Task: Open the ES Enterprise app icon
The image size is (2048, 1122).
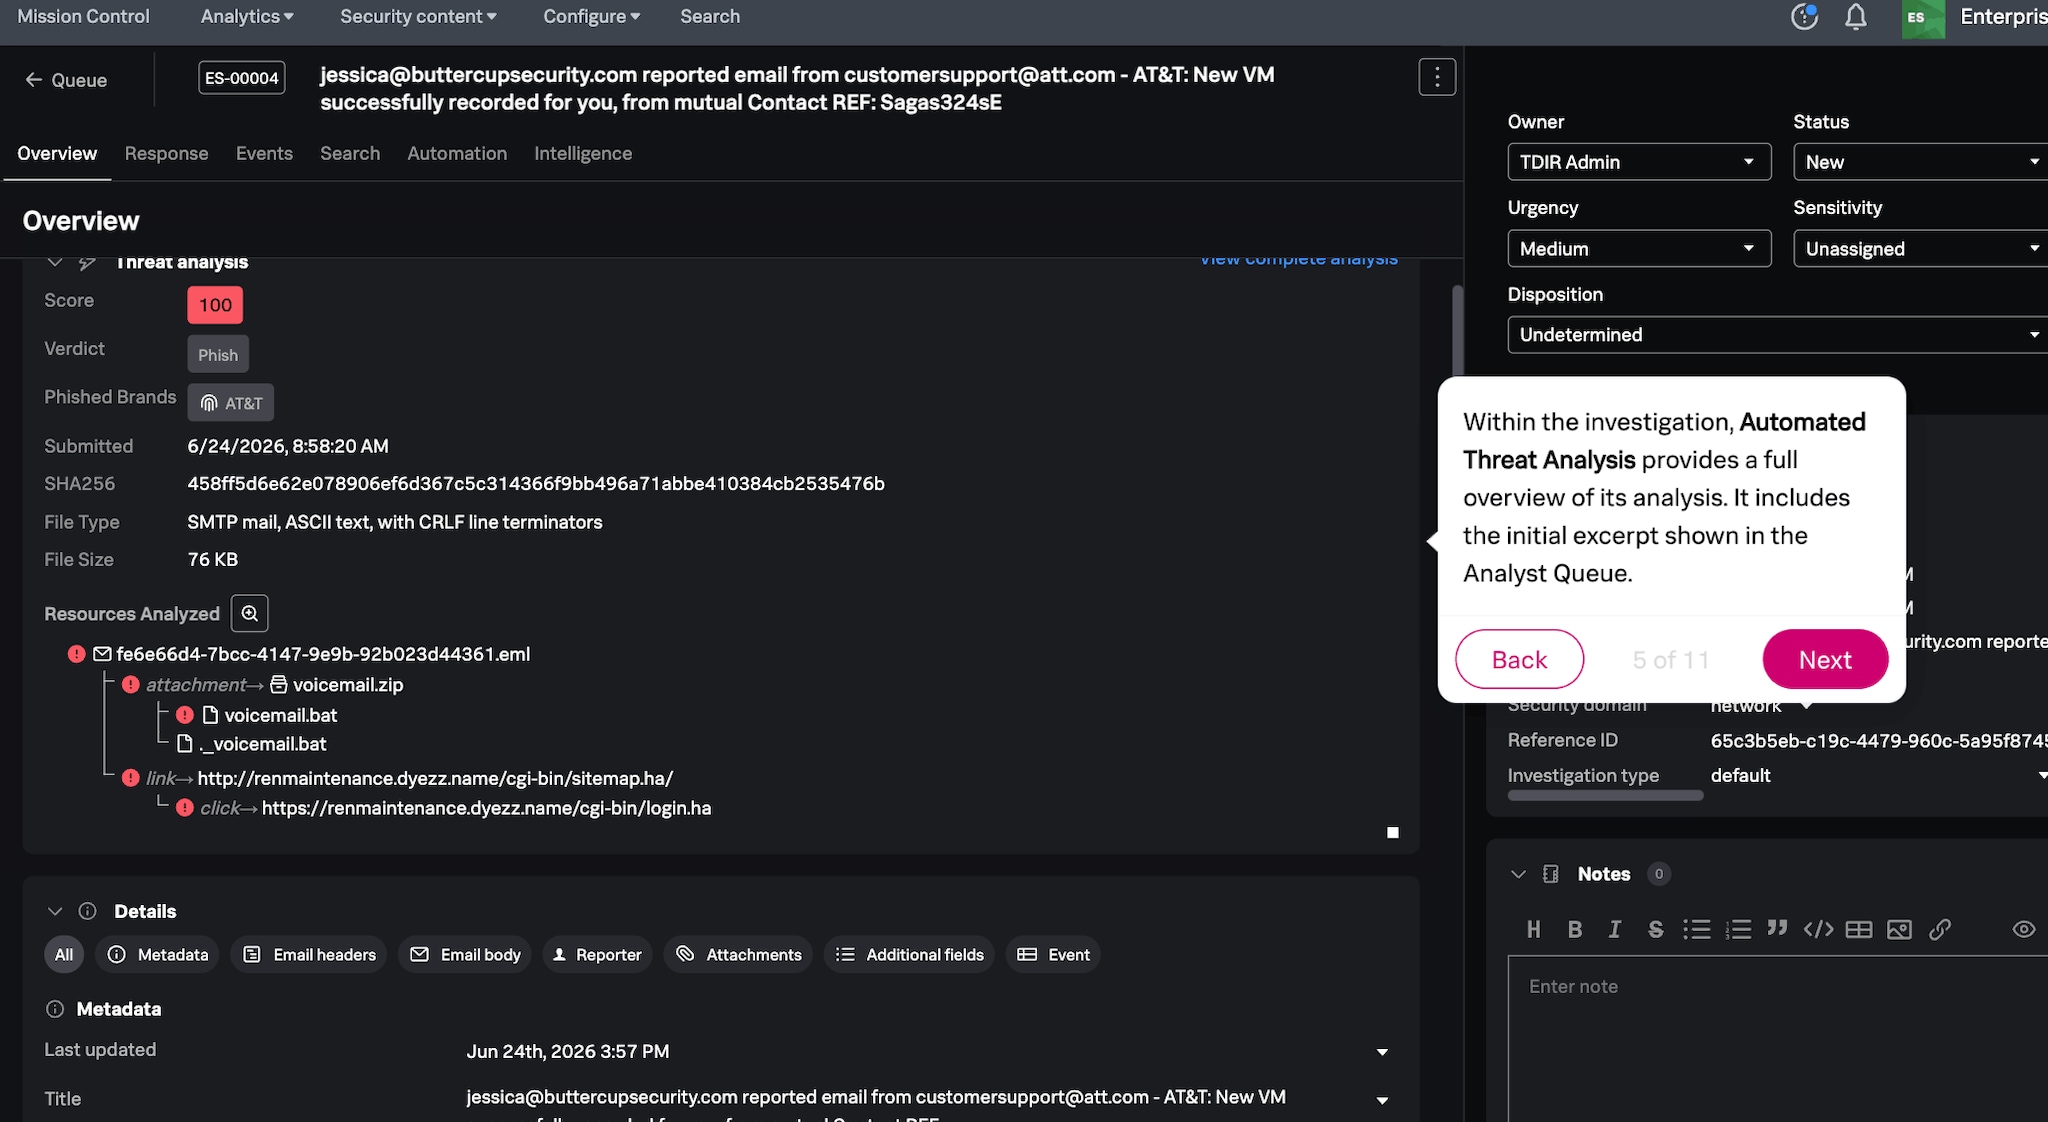Action: 1923,18
